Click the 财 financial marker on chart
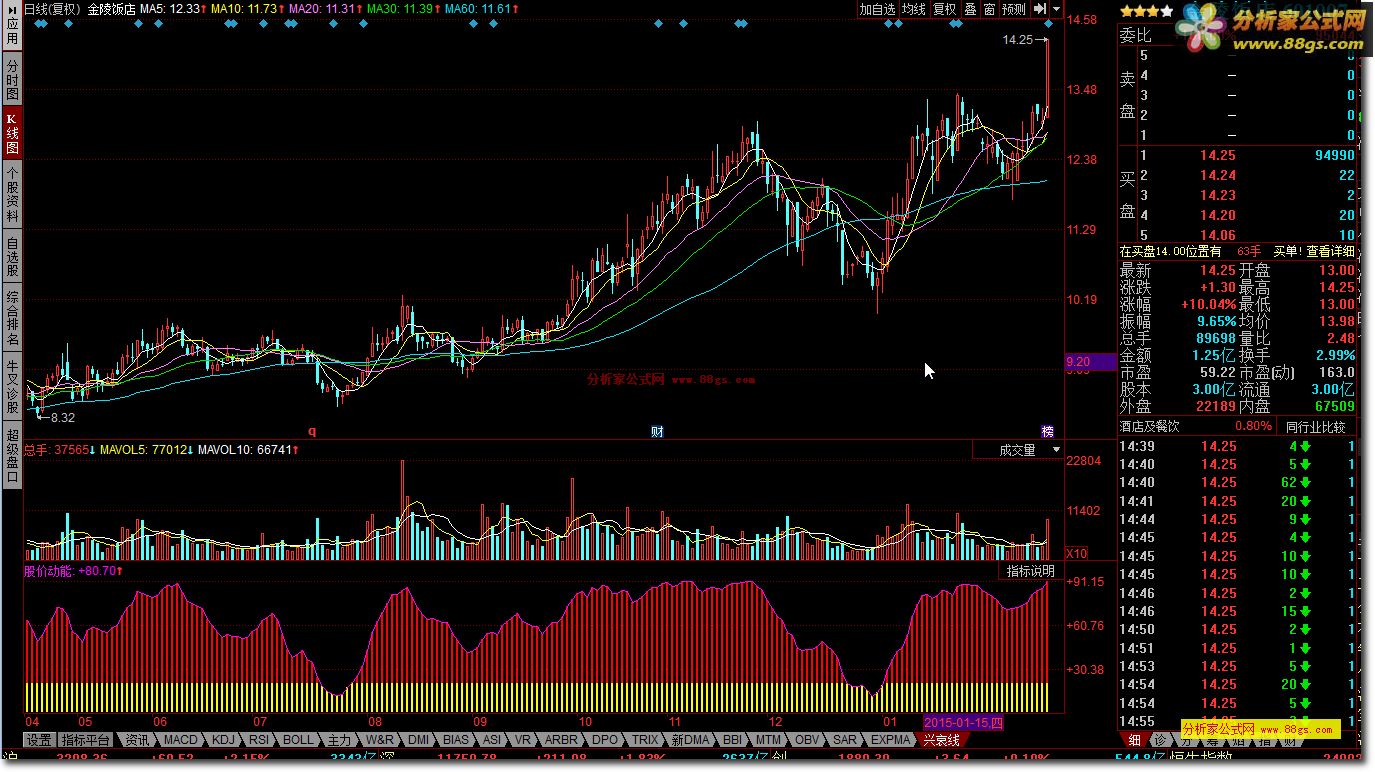1375x772 pixels. point(657,432)
